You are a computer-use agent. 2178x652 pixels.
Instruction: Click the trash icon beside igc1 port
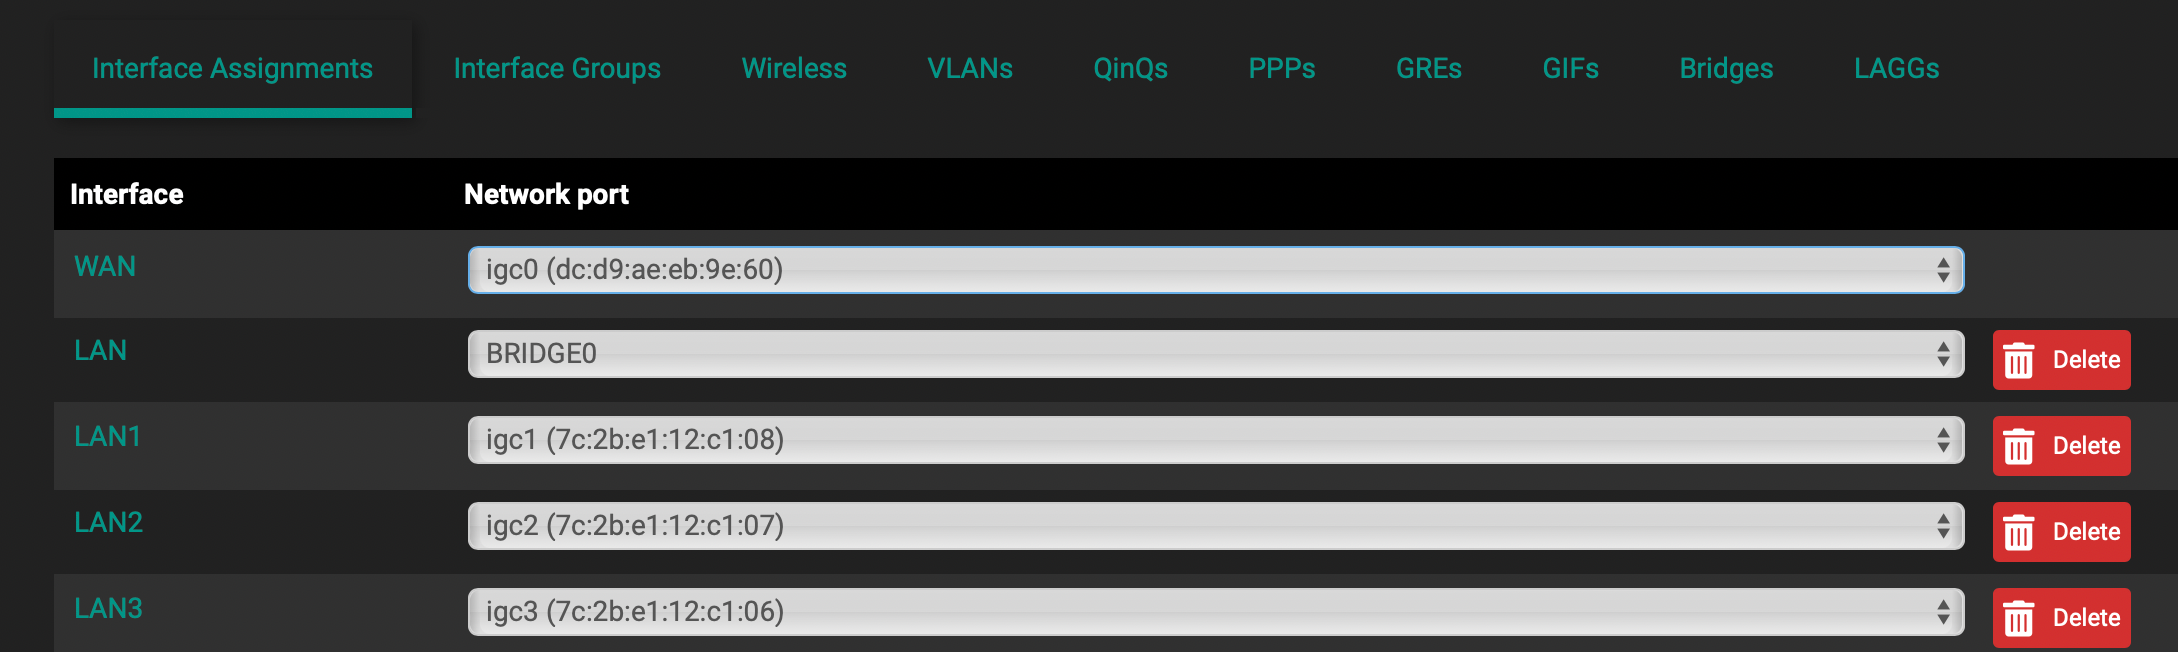[2019, 446]
